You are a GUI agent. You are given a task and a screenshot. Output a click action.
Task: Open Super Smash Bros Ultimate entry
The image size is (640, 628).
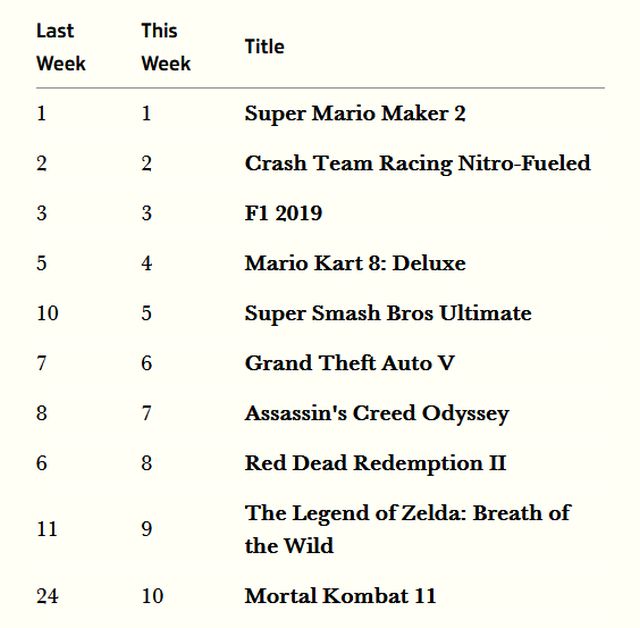pos(388,313)
